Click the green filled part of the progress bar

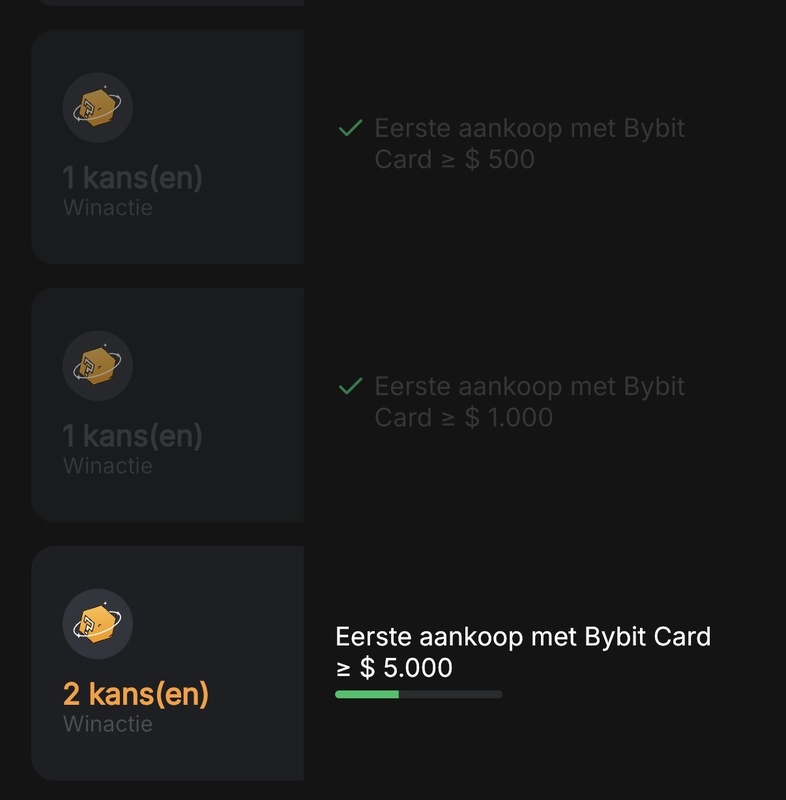point(366,694)
